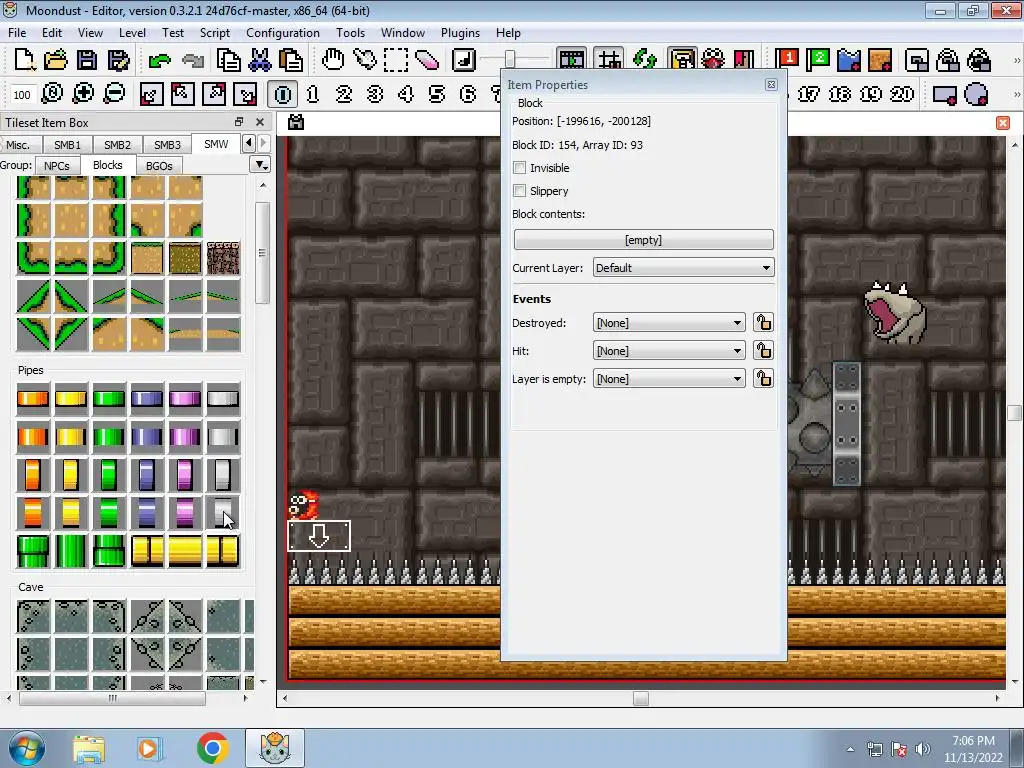Save the level with the floppy icon
Screen dimensions: 1024x768
tap(87, 60)
